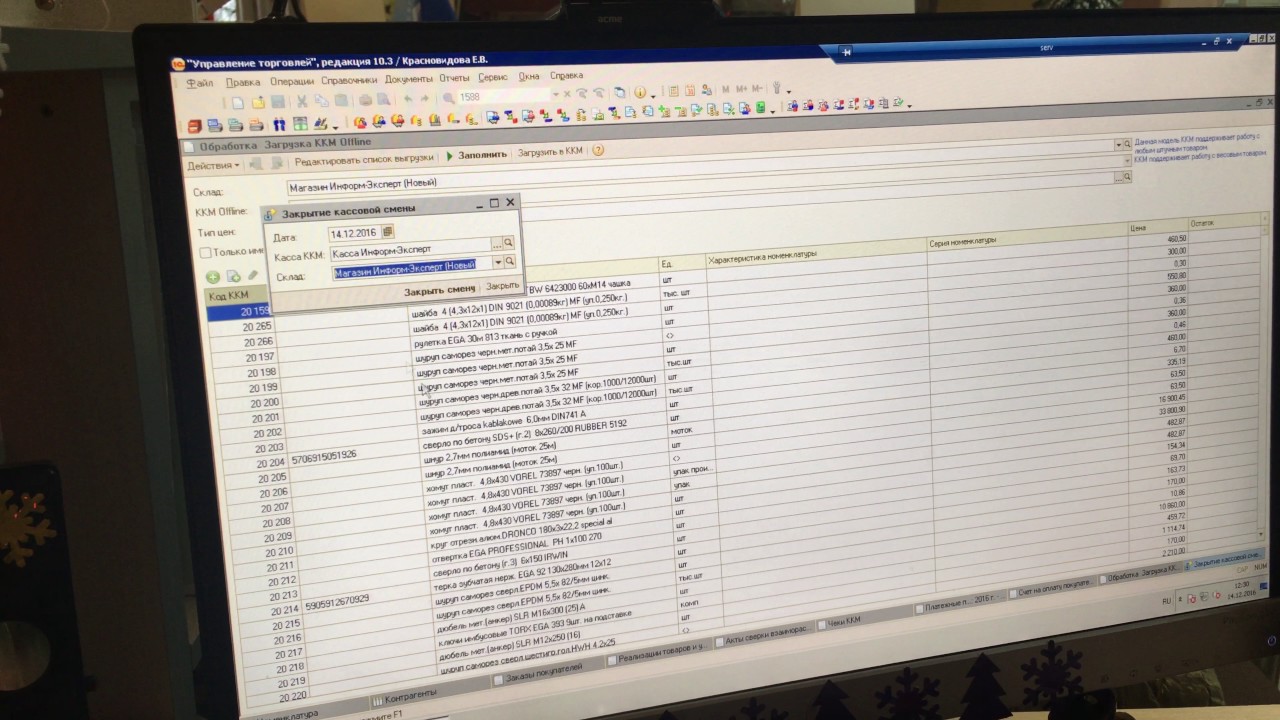This screenshot has width=1280, height=720.
Task: Click the Calendar toolbar icon
Action: pyautogui.click(x=689, y=91)
